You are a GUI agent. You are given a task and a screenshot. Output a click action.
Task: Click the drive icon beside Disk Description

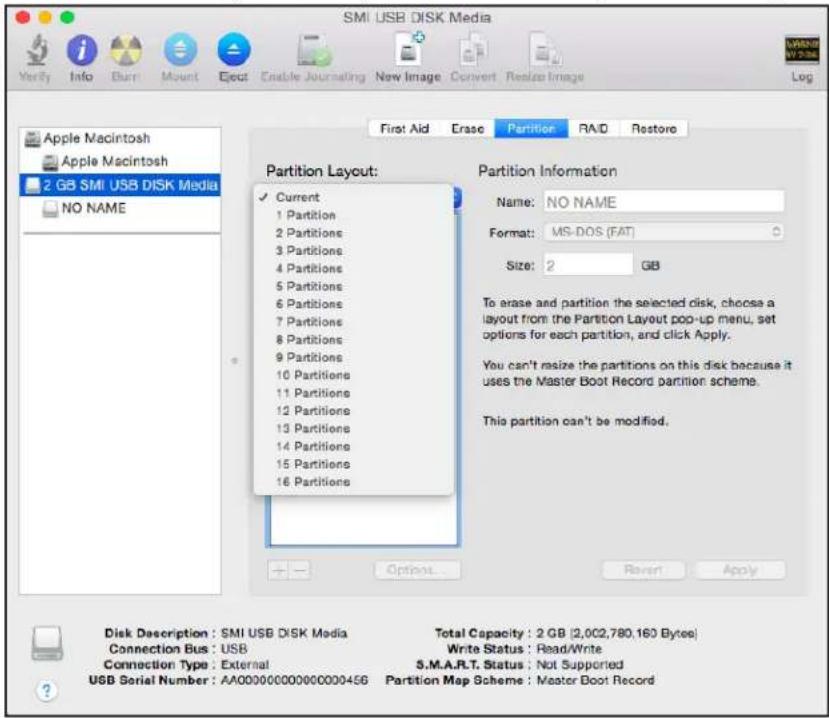(47, 643)
